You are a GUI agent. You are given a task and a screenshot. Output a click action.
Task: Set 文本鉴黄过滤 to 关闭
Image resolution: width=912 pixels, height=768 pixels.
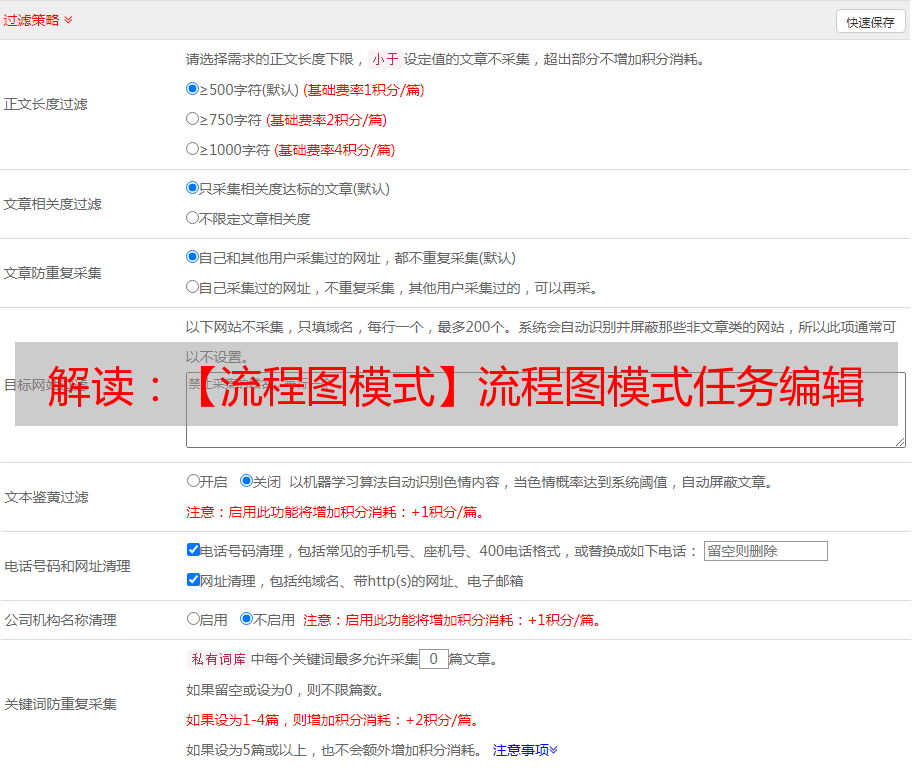(x=246, y=481)
